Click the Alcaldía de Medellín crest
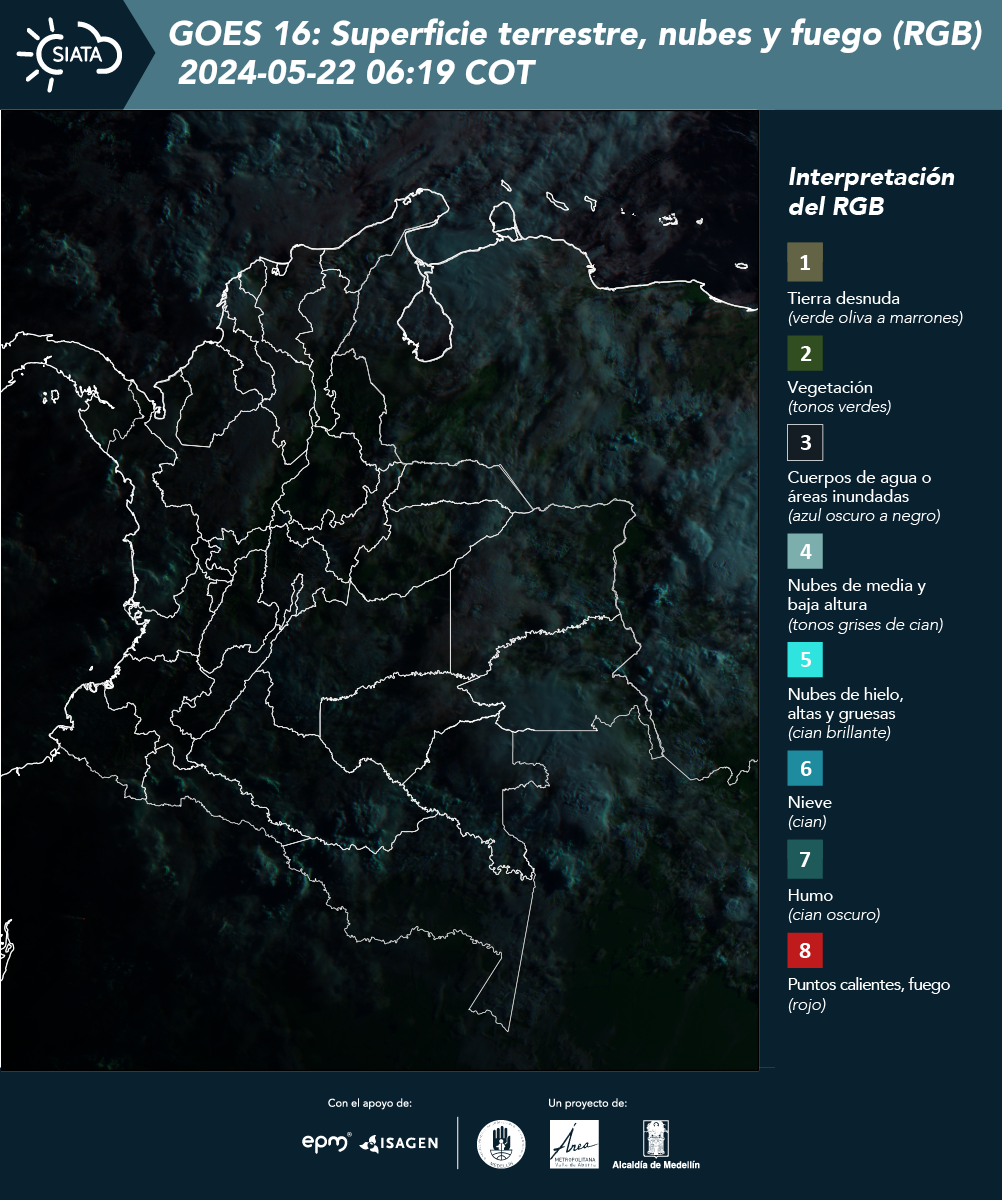1002x1200 pixels. pyautogui.click(x=656, y=1144)
